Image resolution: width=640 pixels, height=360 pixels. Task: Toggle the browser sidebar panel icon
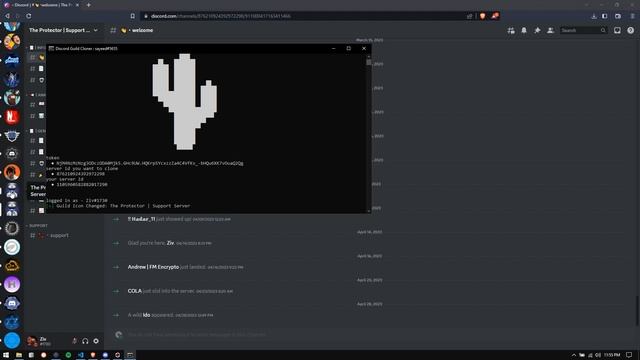605,16
